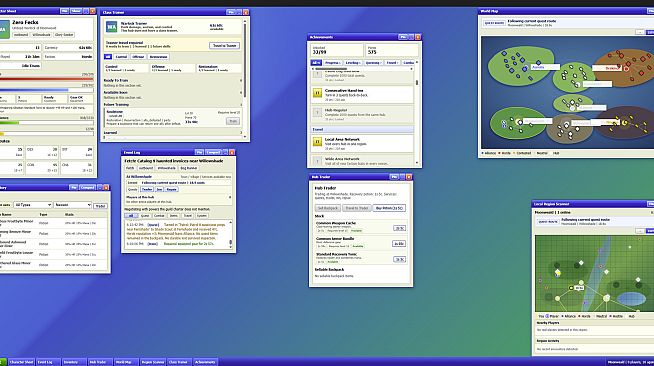Buy the Standard Recovery Tonic

(x=399, y=259)
